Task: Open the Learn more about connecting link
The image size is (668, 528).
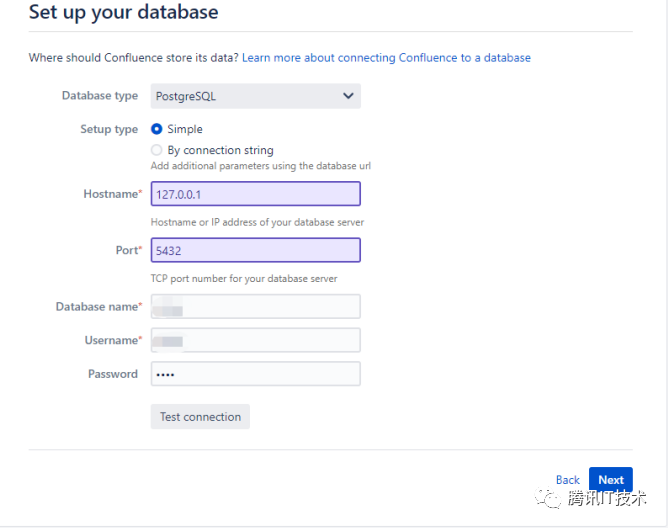Action: coord(386,58)
